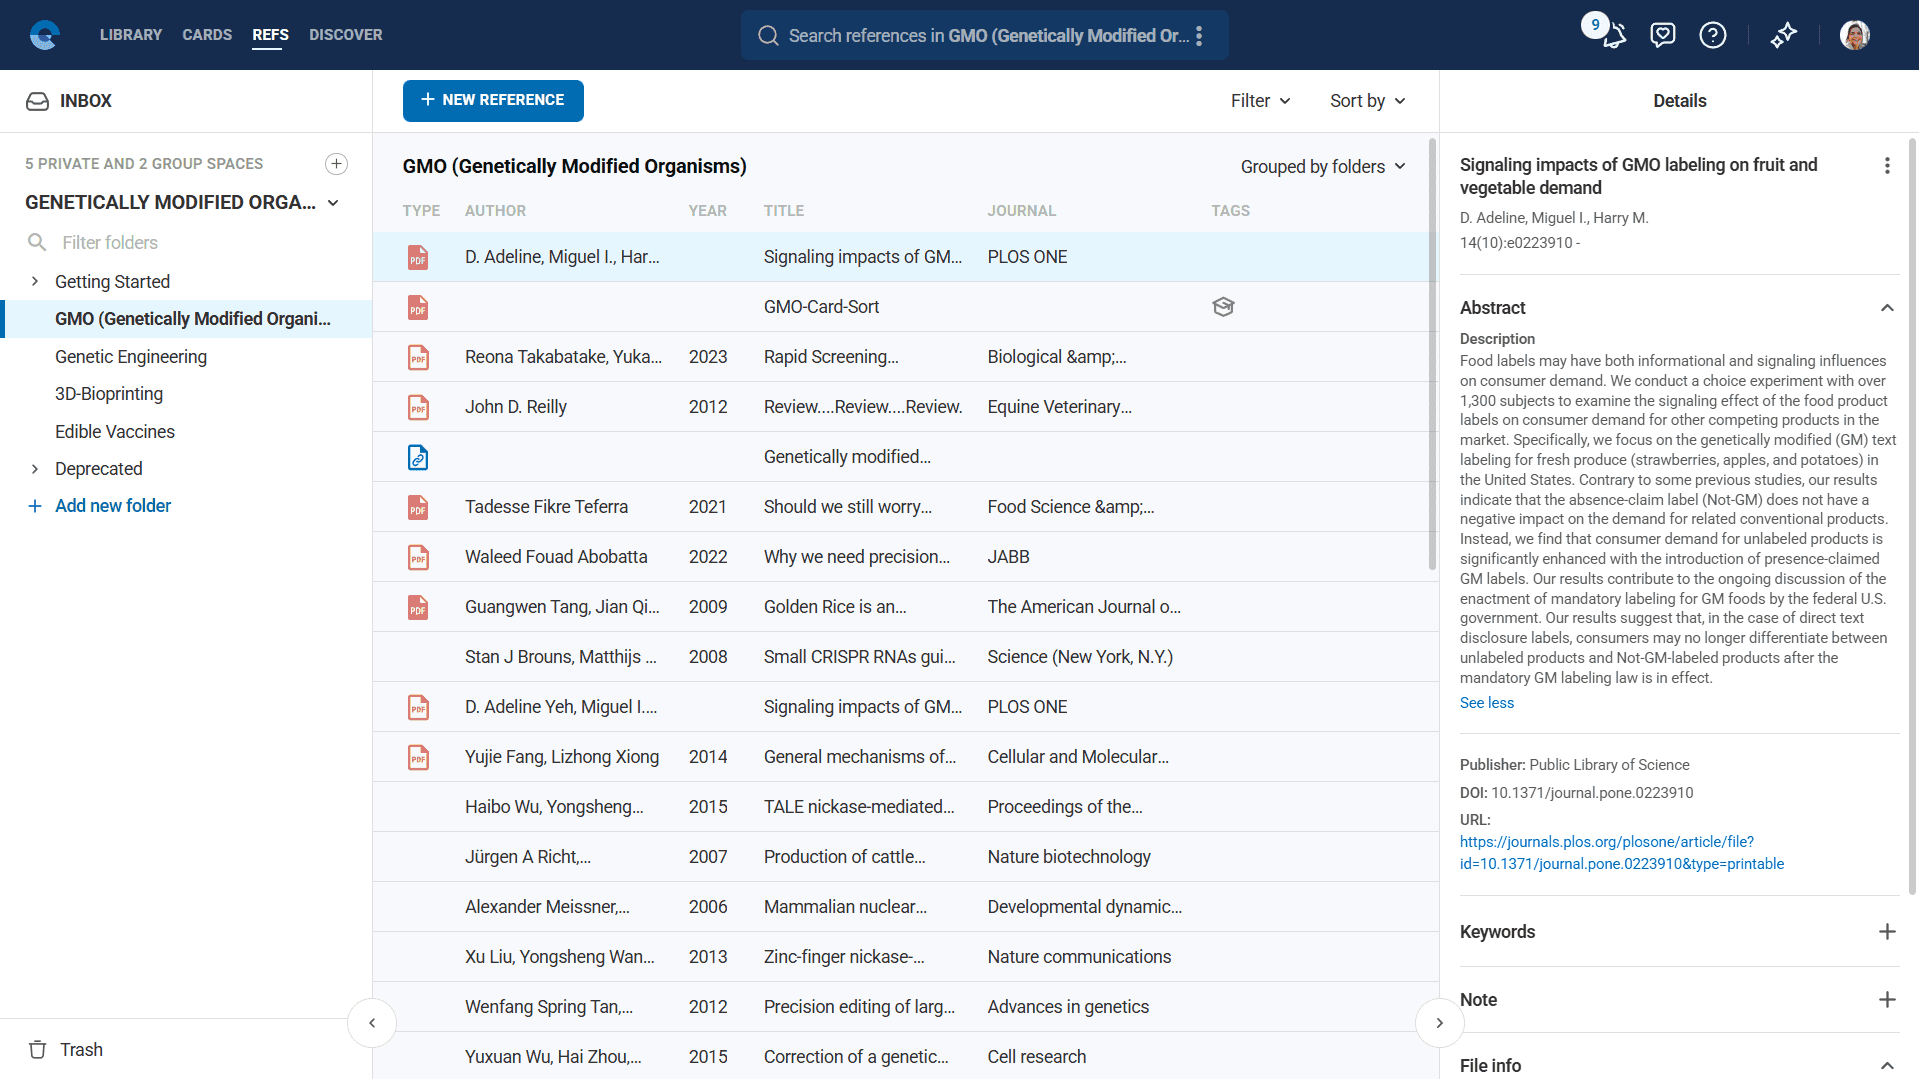Click the See less link

[x=1486, y=703]
